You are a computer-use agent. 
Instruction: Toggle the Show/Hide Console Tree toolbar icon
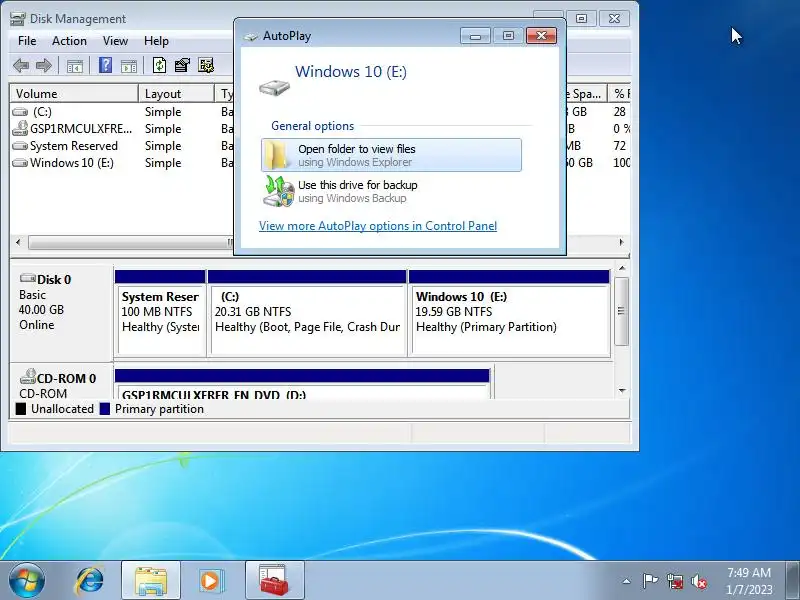pyautogui.click(x=74, y=66)
